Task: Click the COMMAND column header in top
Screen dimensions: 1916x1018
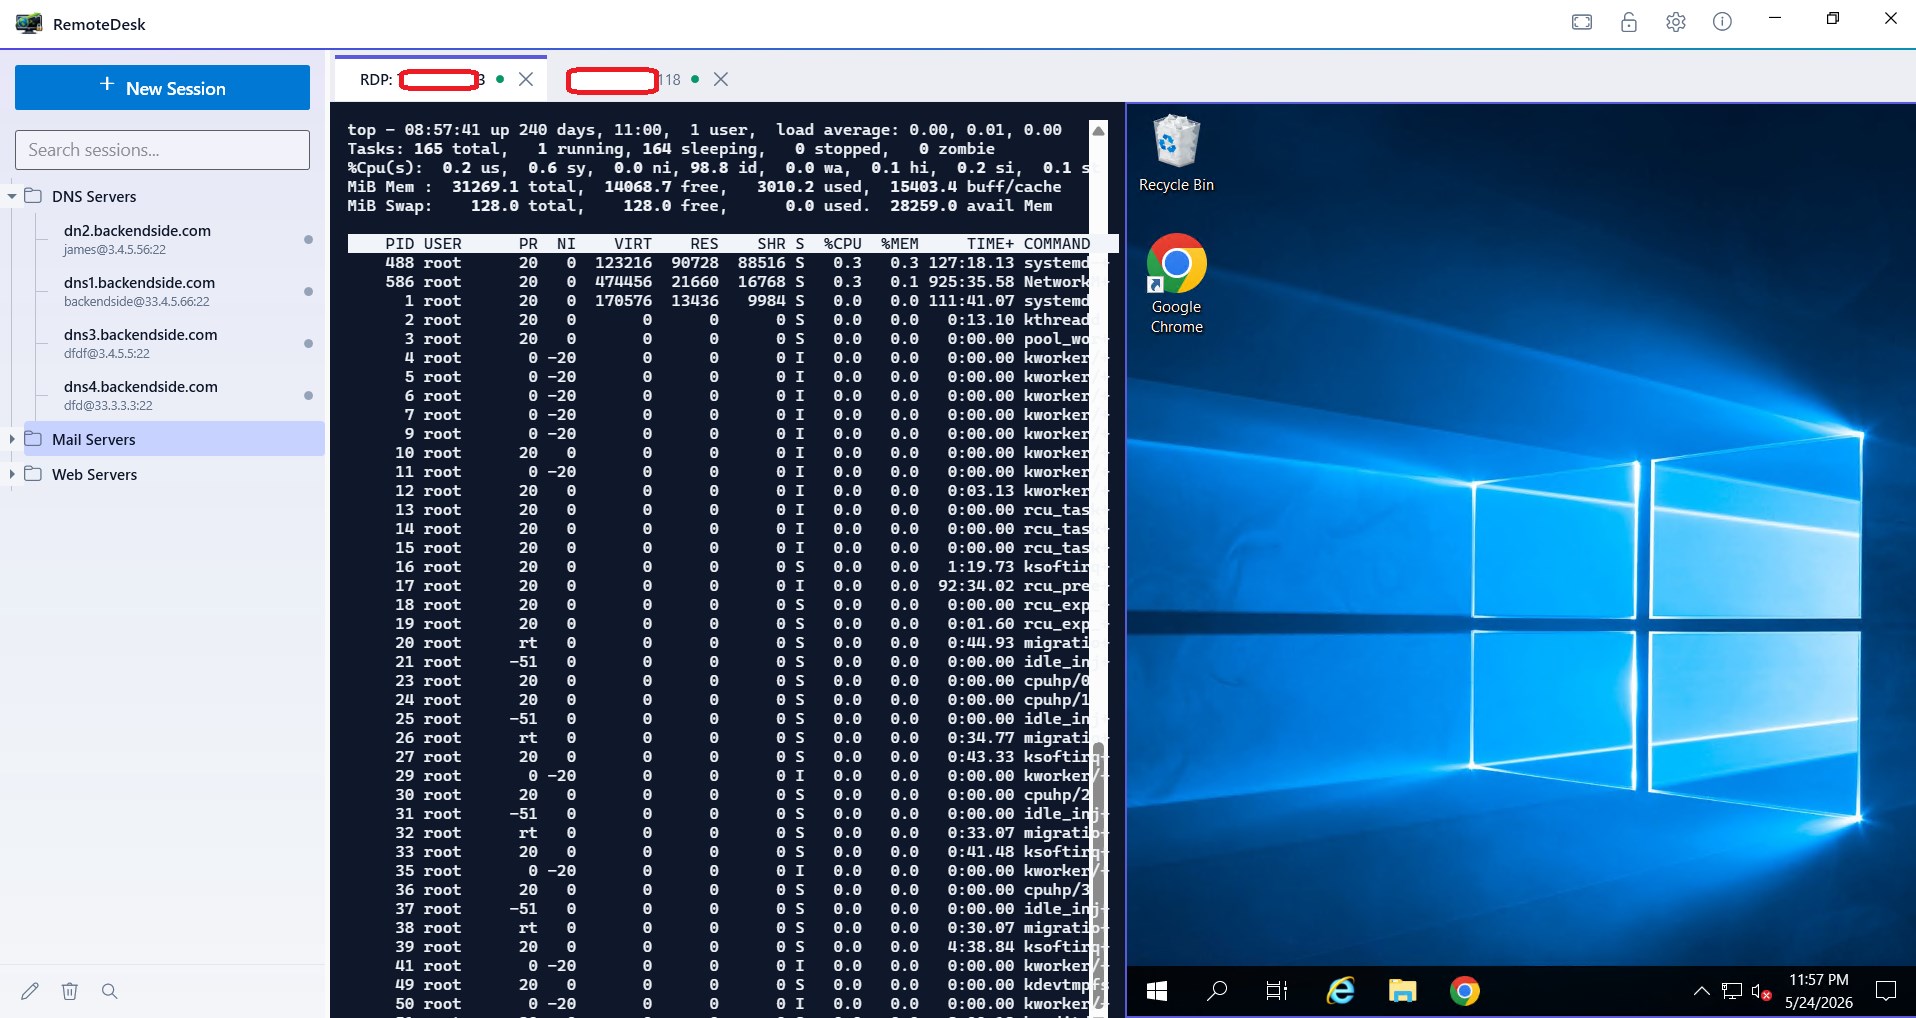Action: click(1057, 244)
